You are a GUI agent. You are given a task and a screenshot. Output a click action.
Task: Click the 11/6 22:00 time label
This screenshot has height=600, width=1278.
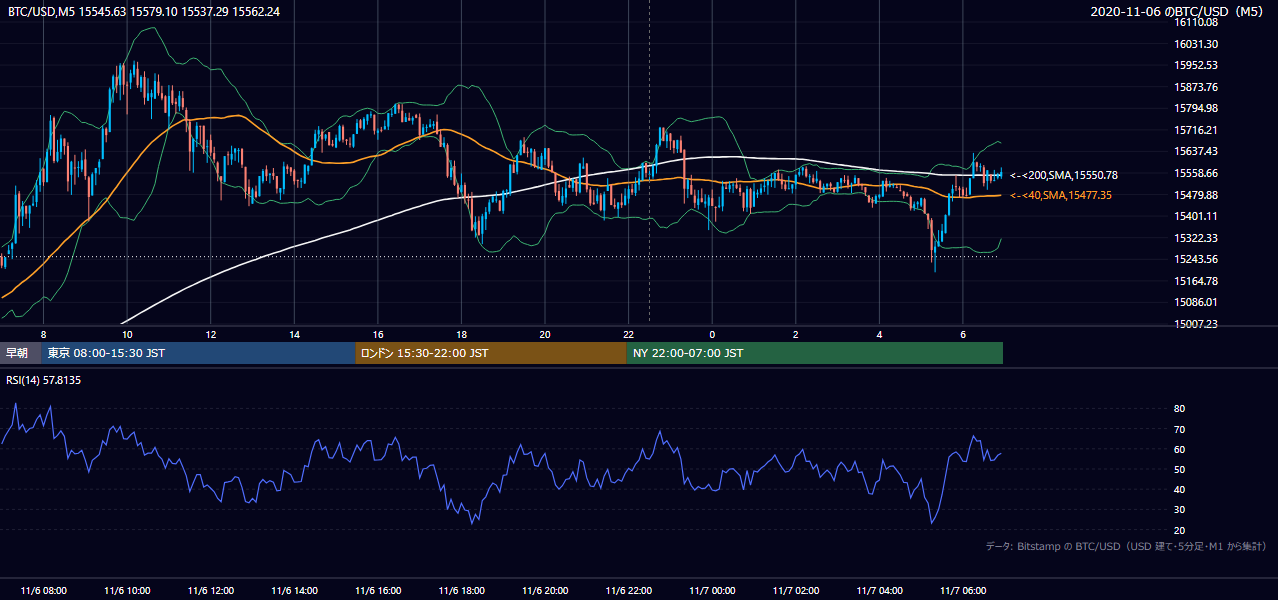pos(628,591)
